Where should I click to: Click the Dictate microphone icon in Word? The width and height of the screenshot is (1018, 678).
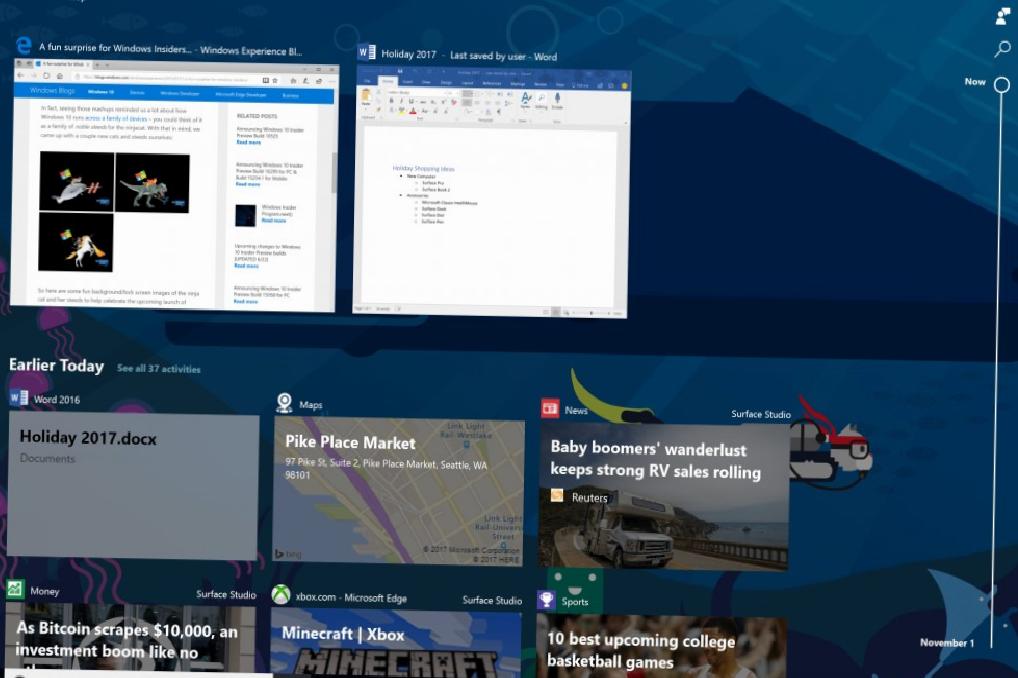coord(557,99)
